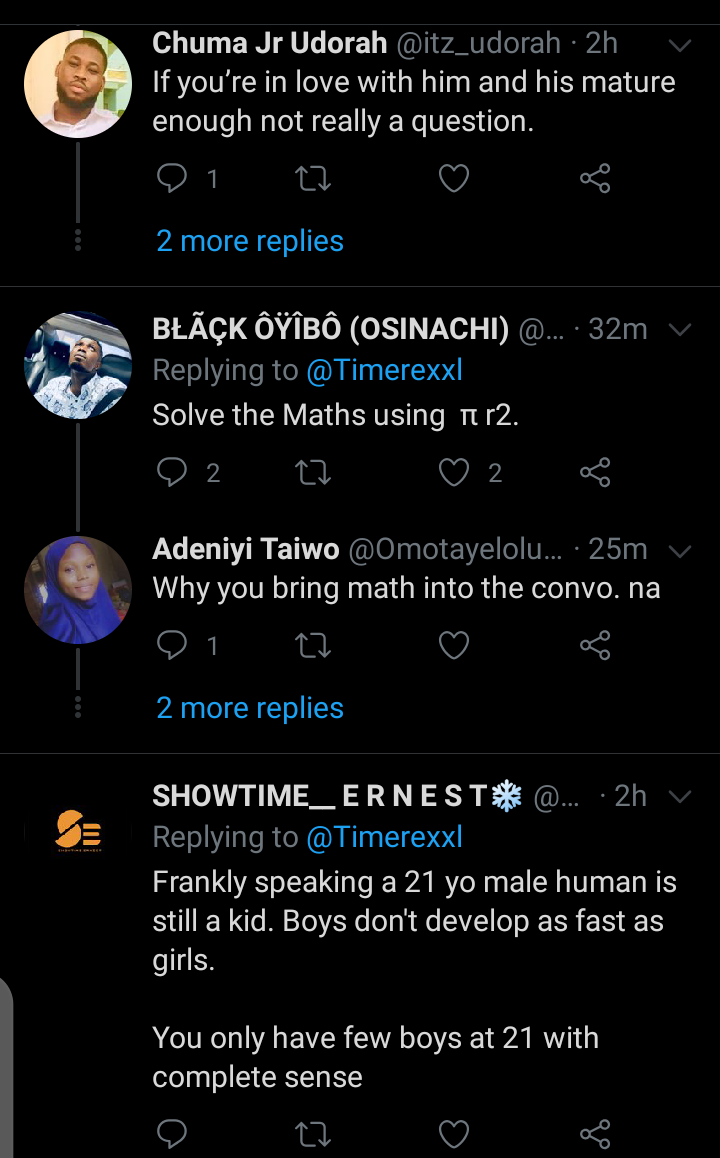Share Adeniyi Taiwo's reply
The height and width of the screenshot is (1158, 720).
pyautogui.click(x=594, y=645)
